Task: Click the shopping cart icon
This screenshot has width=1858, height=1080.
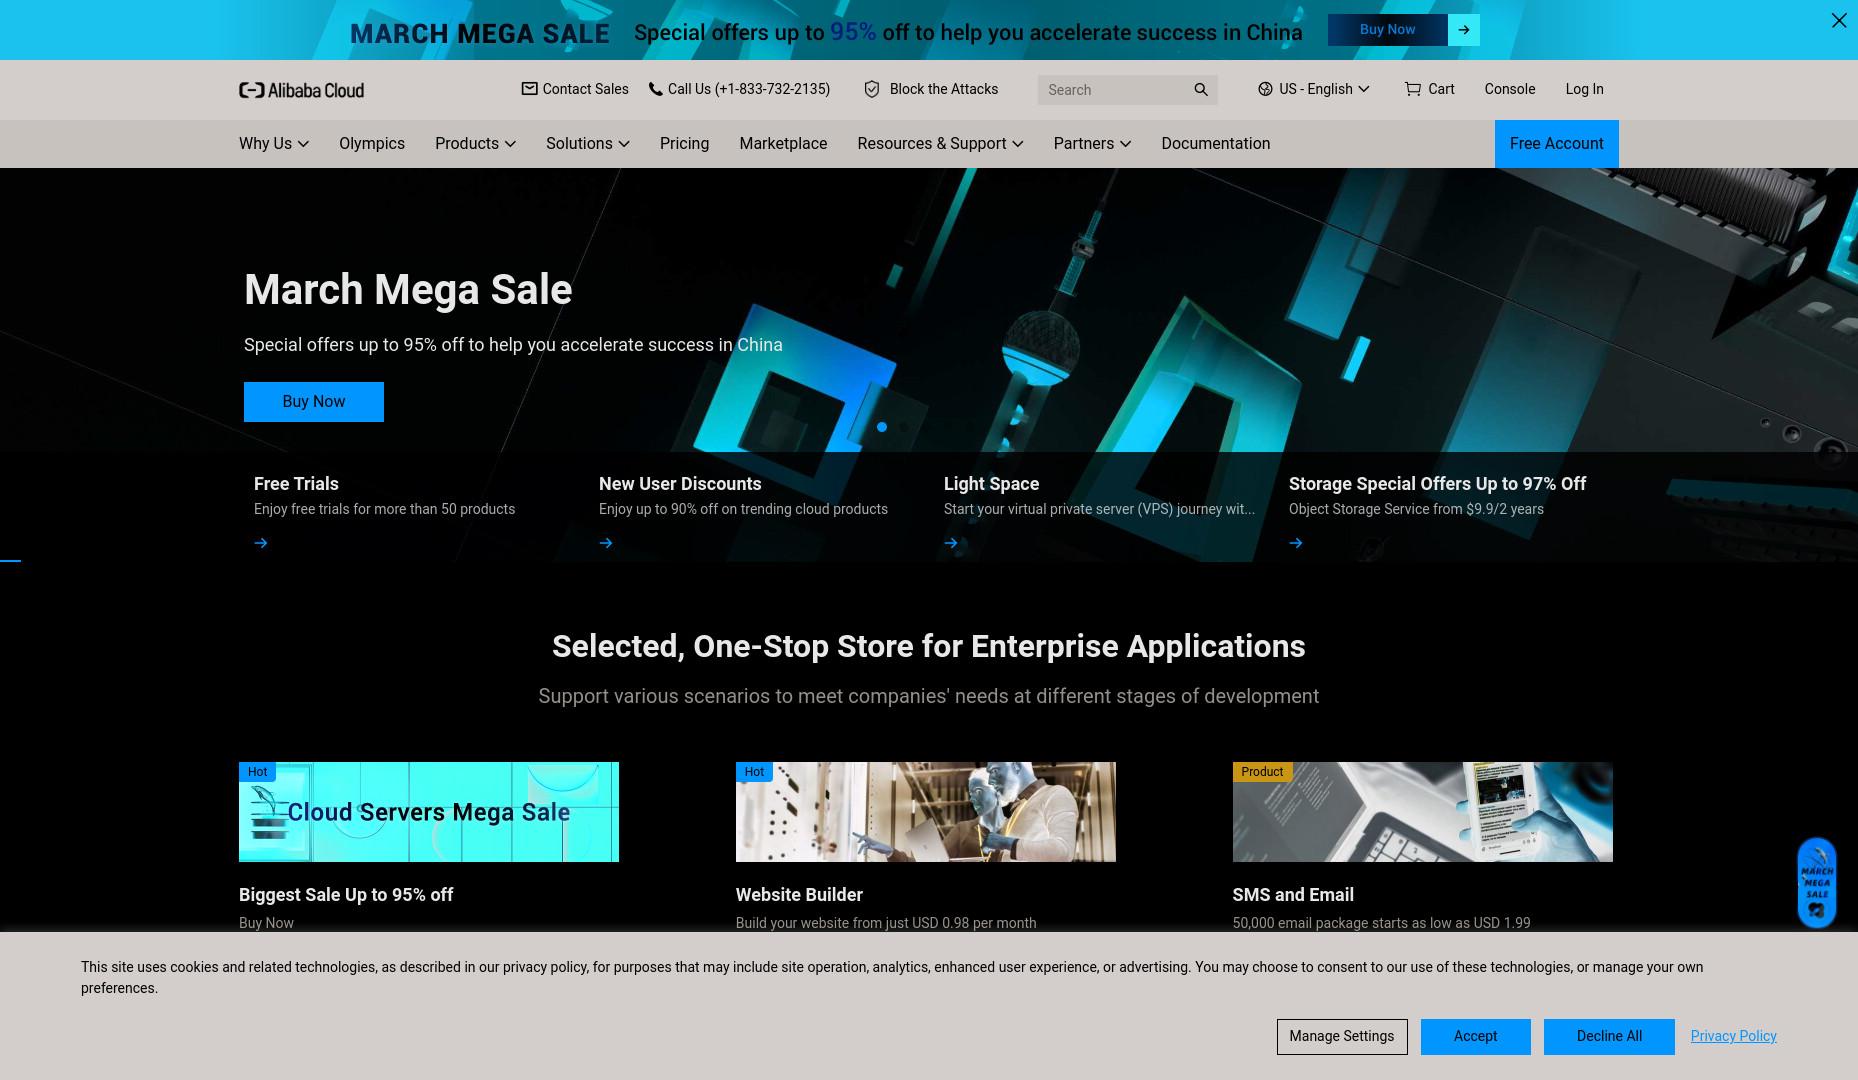Action: [x=1412, y=89]
